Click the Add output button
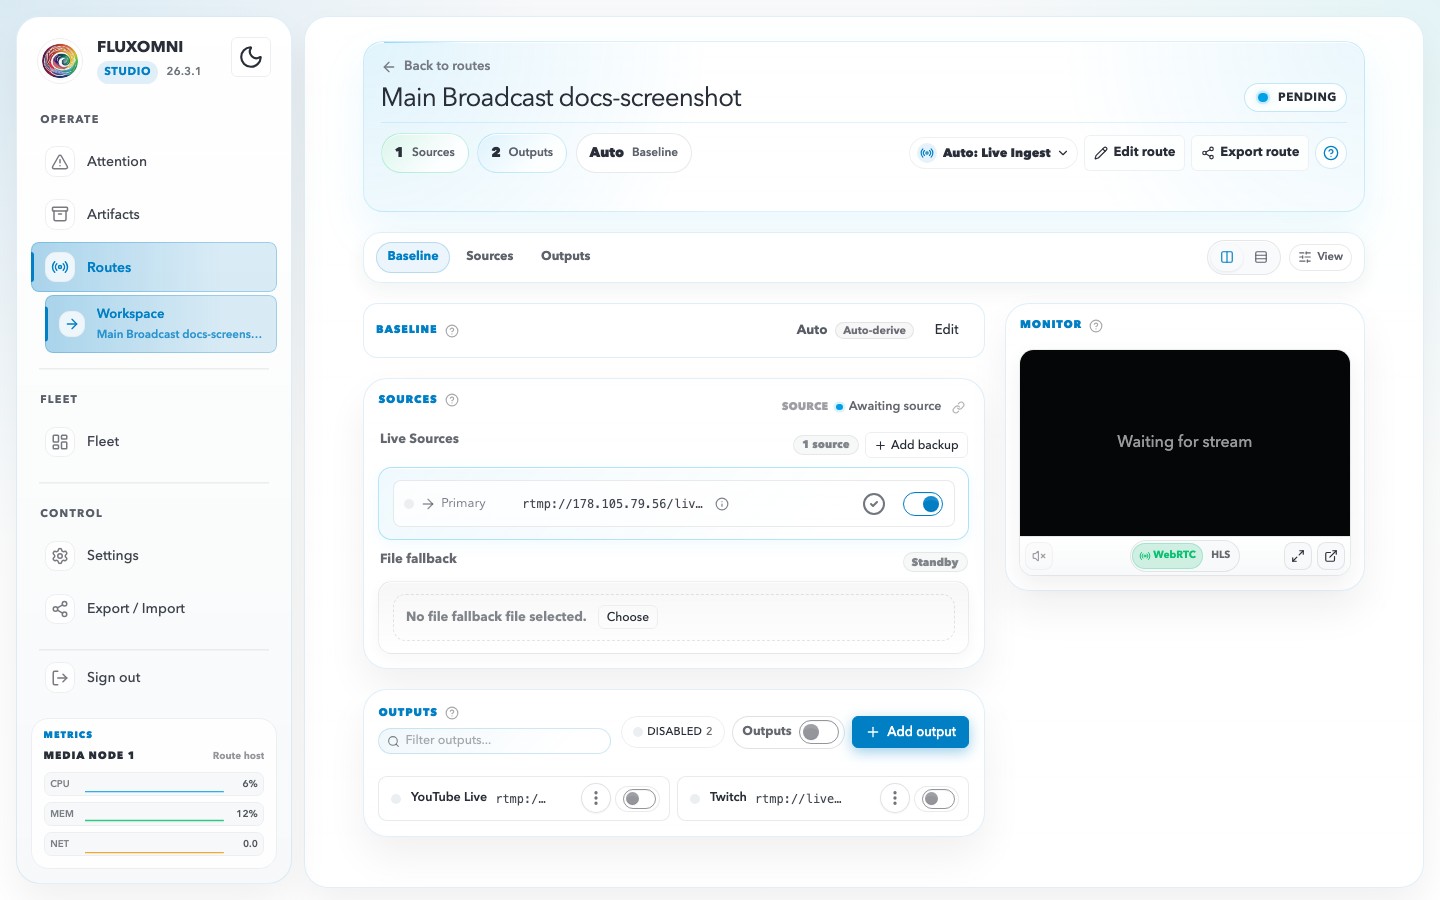Screen dimensions: 1440x900 910,732
